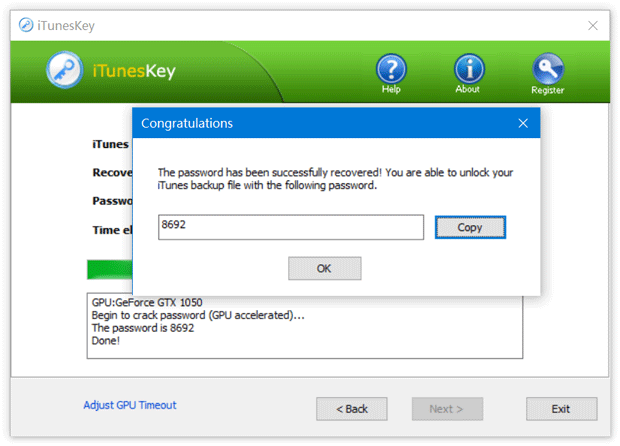Click the Register key icon
620x446 pixels.
[547, 69]
